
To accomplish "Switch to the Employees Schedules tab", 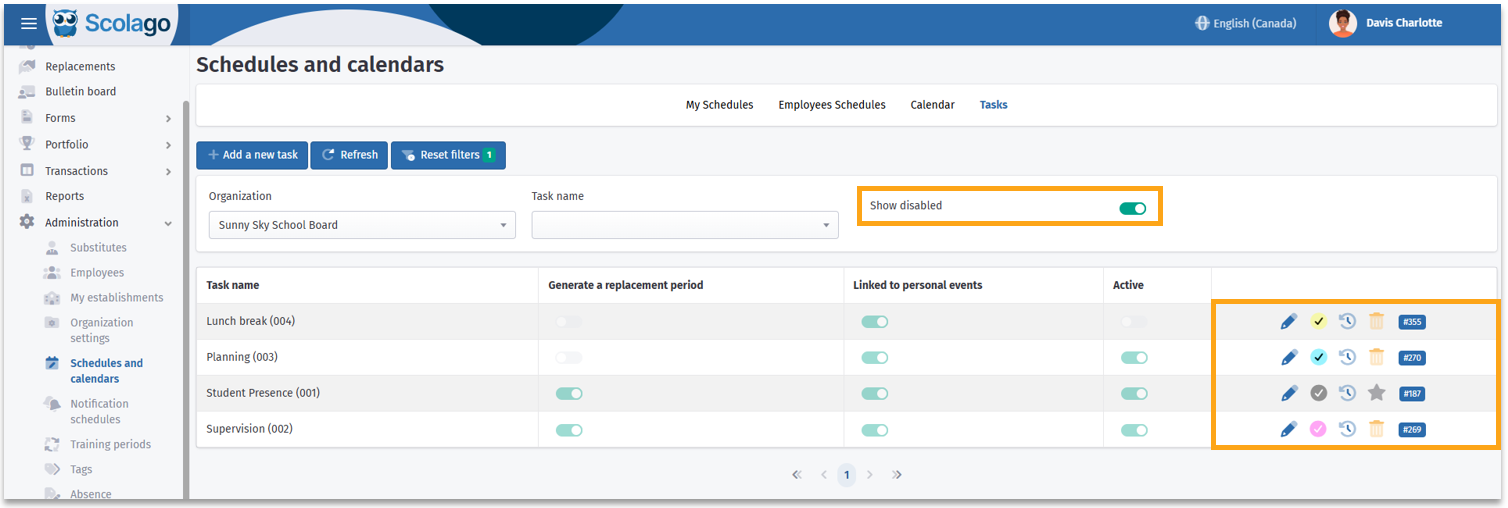I will (x=832, y=105).
